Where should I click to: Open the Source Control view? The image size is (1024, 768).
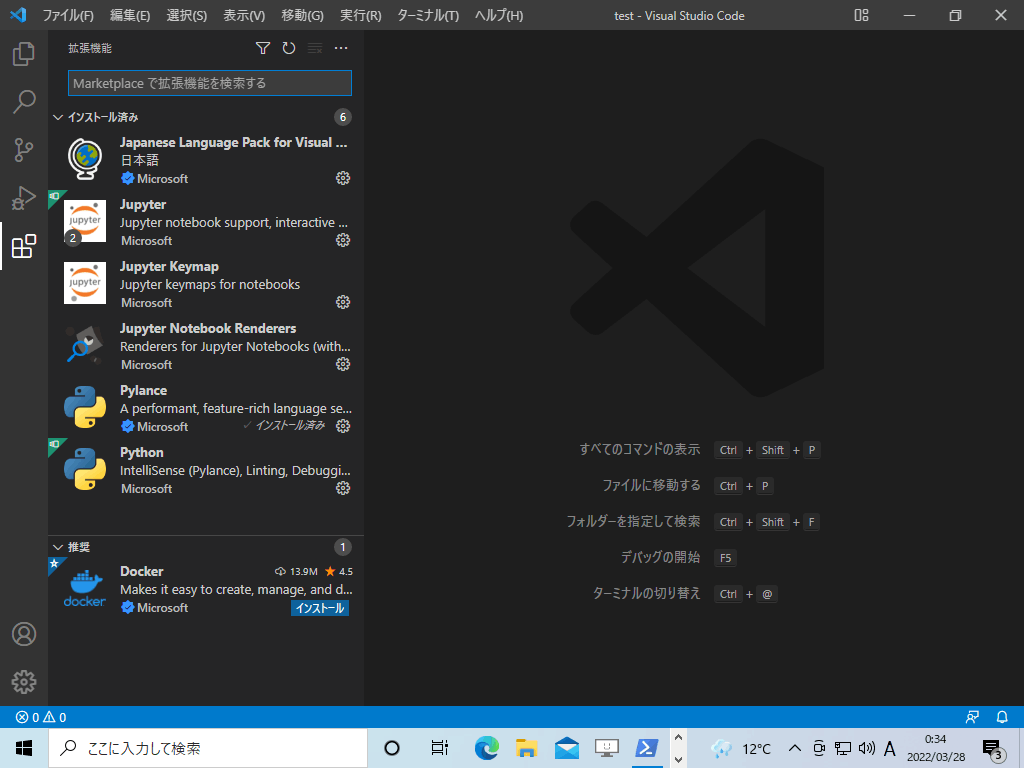pyautogui.click(x=24, y=150)
